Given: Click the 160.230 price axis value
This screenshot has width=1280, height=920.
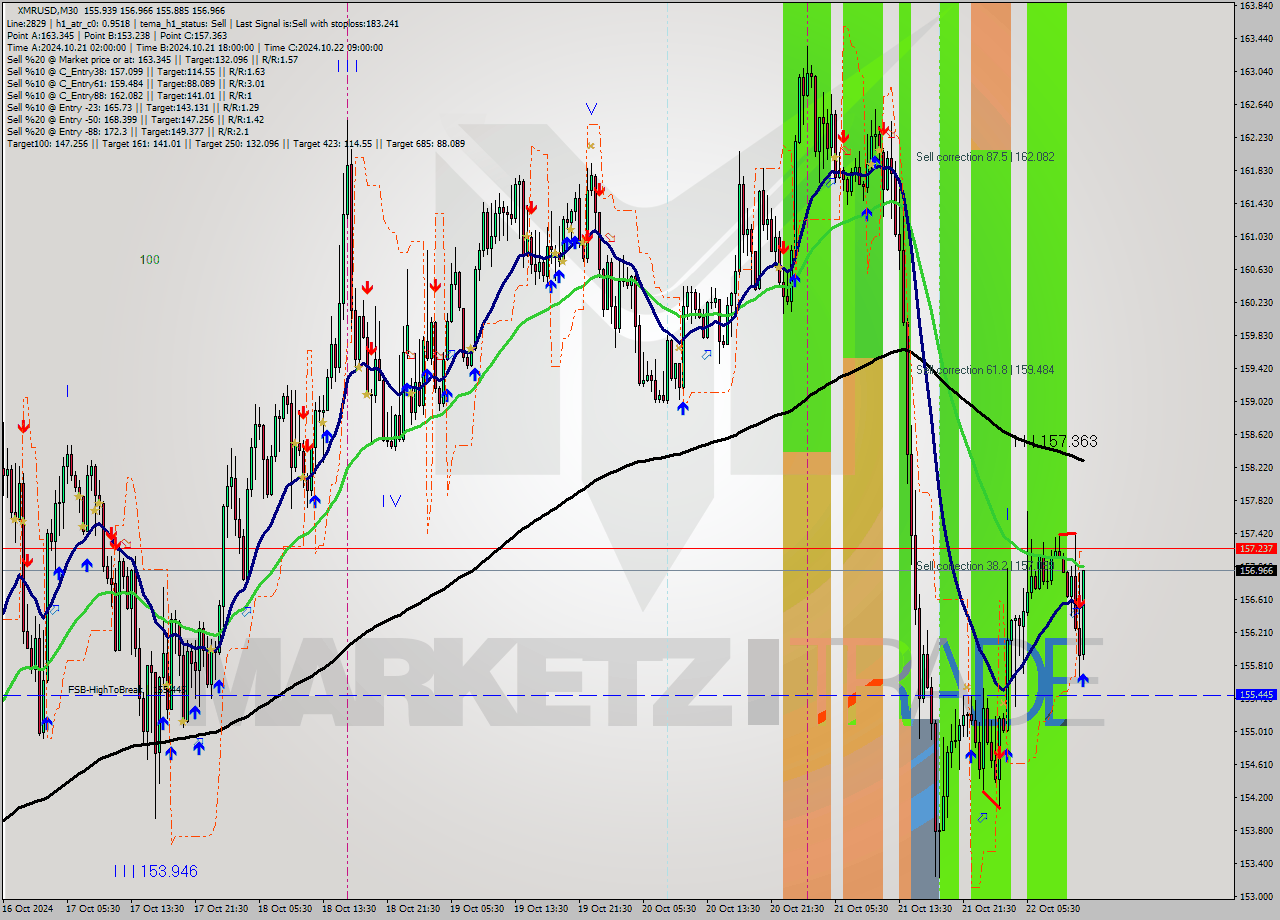Looking at the screenshot, I should pos(1255,302).
